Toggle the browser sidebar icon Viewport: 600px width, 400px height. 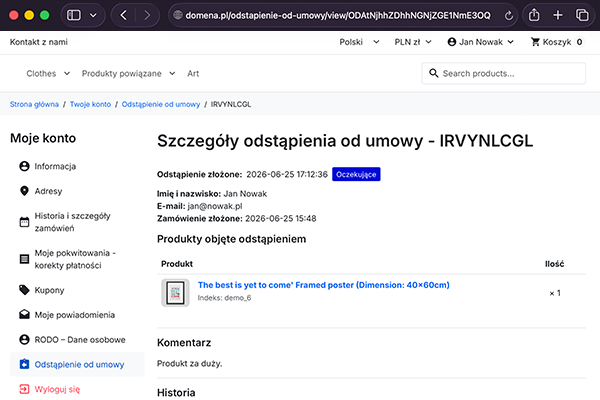[74, 15]
